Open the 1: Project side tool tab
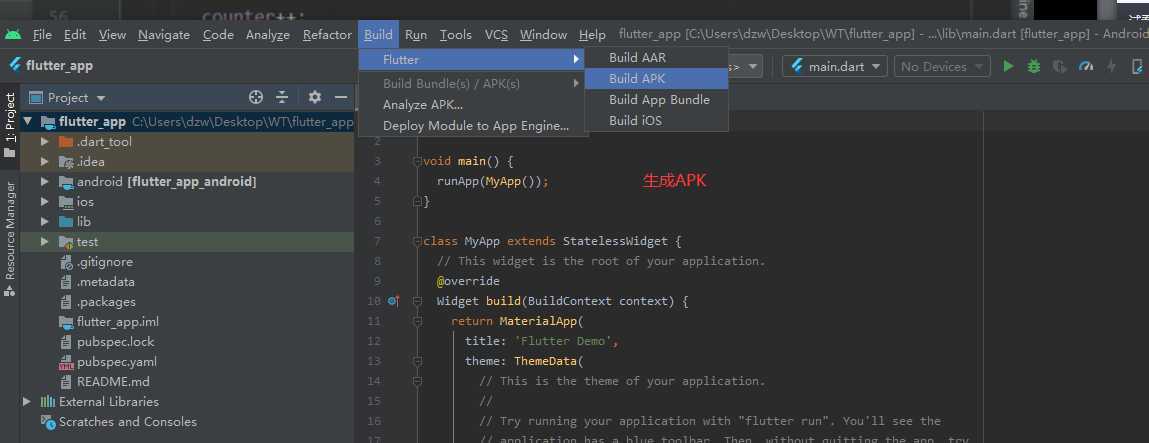 tap(10, 124)
